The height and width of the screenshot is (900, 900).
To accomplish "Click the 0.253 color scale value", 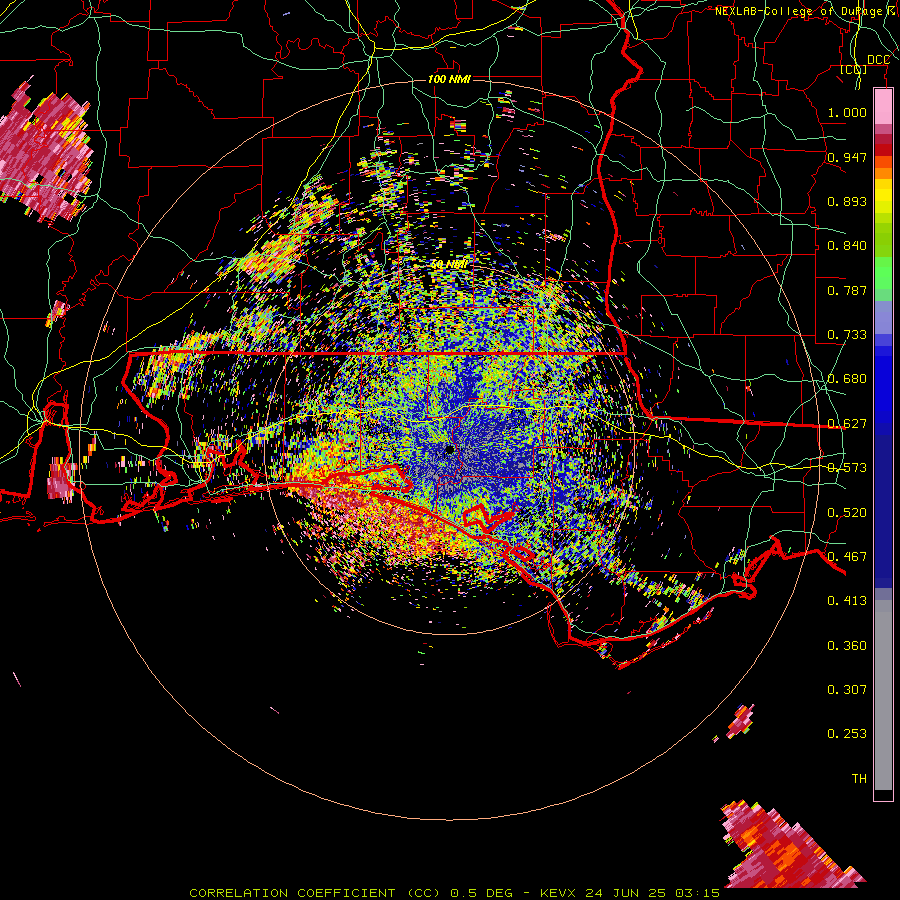I will tap(847, 734).
